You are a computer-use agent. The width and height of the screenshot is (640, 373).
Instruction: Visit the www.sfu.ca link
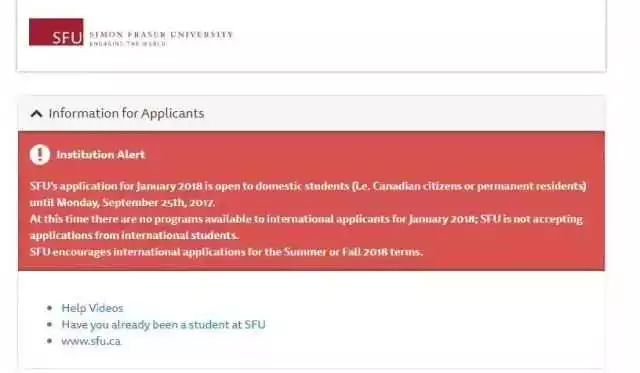[x=91, y=341]
